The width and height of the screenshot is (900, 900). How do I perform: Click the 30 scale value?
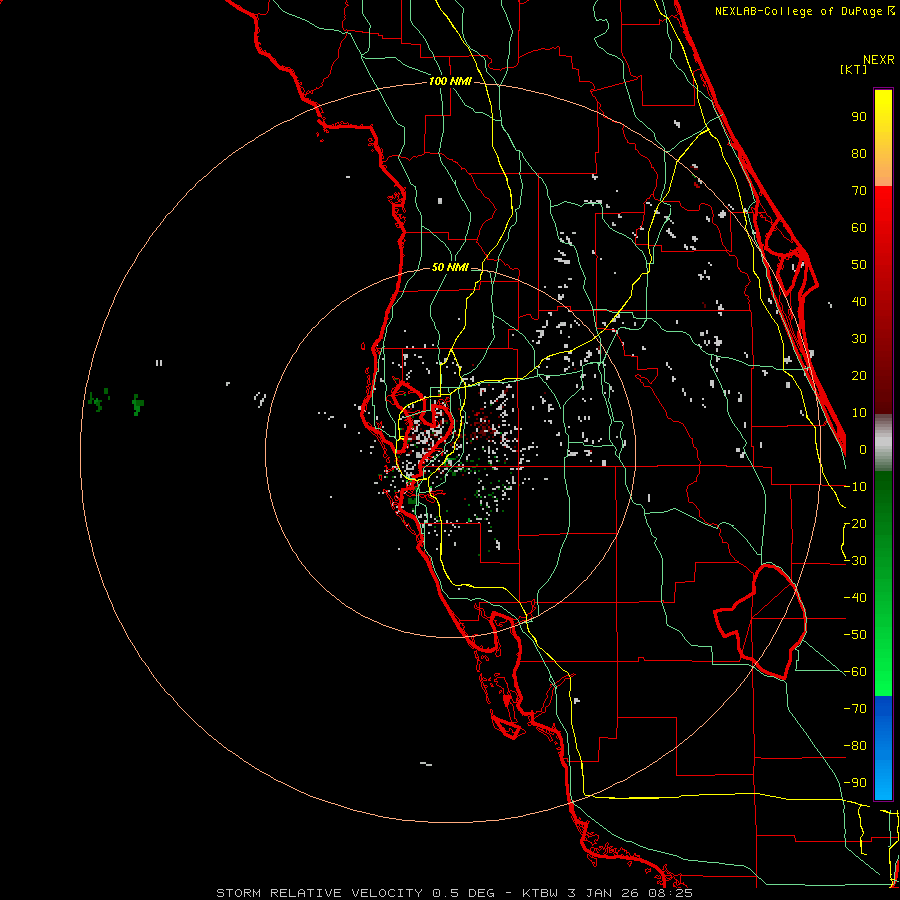click(x=859, y=339)
